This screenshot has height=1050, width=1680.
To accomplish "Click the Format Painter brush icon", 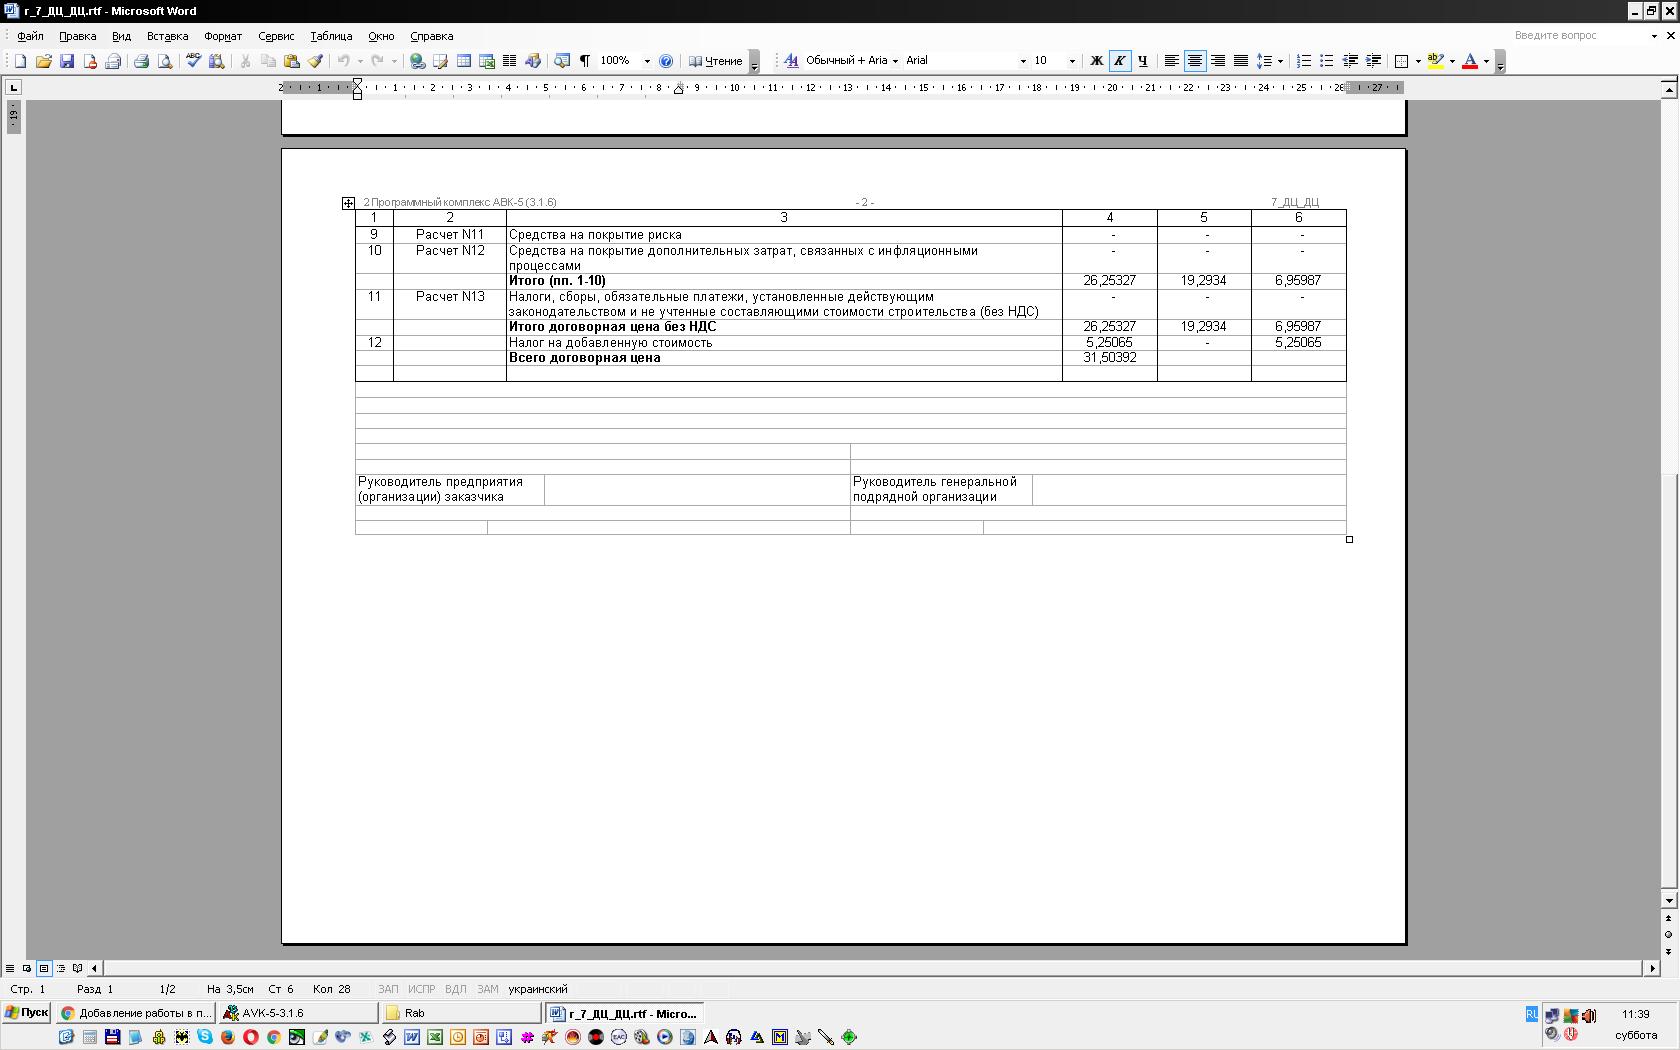I will tap(315, 61).
